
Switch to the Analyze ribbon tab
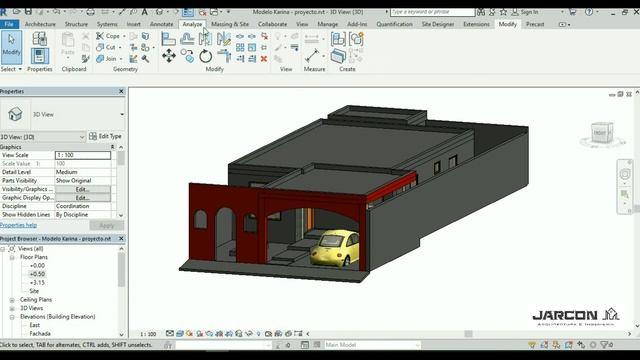coord(192,24)
